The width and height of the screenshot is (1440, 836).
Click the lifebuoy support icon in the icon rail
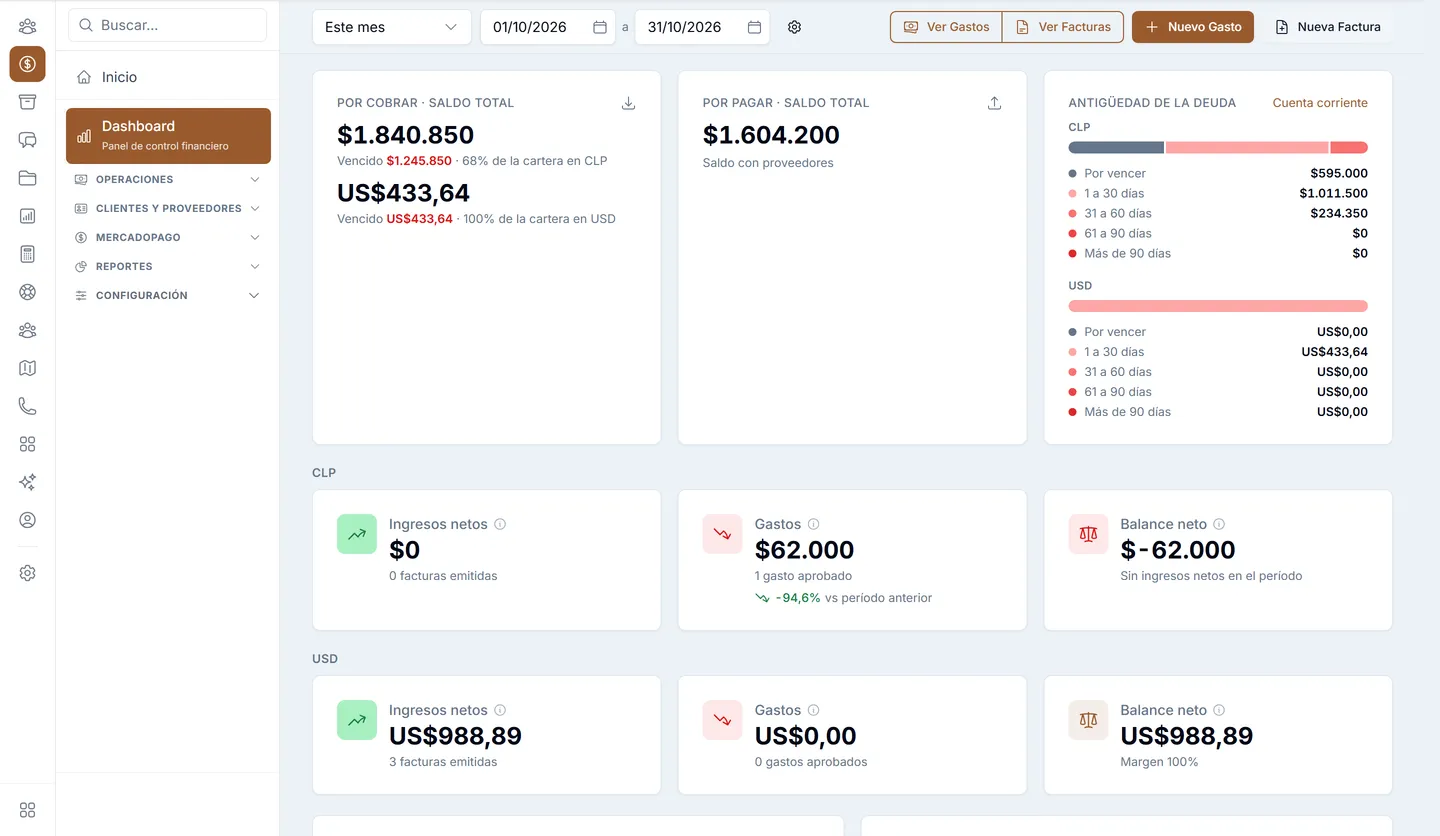point(27,292)
